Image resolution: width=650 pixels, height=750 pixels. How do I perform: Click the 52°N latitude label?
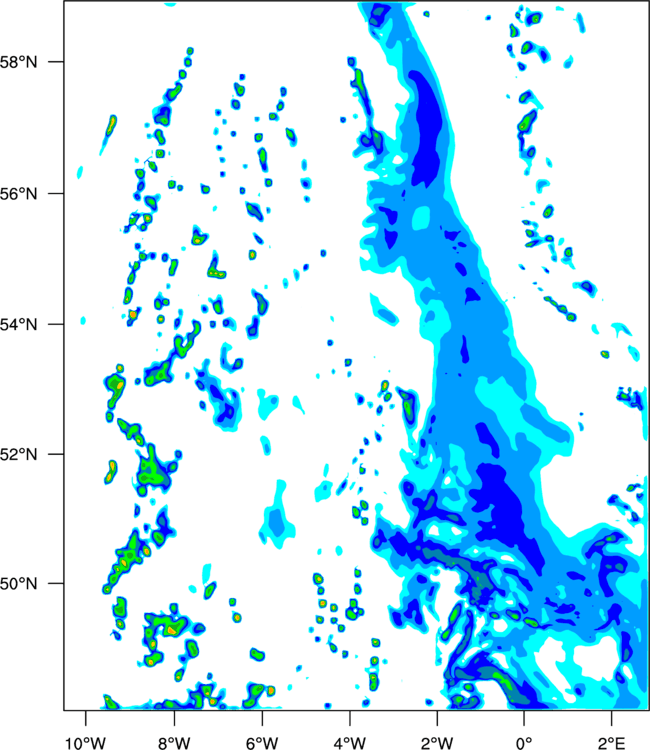(x=18, y=454)
